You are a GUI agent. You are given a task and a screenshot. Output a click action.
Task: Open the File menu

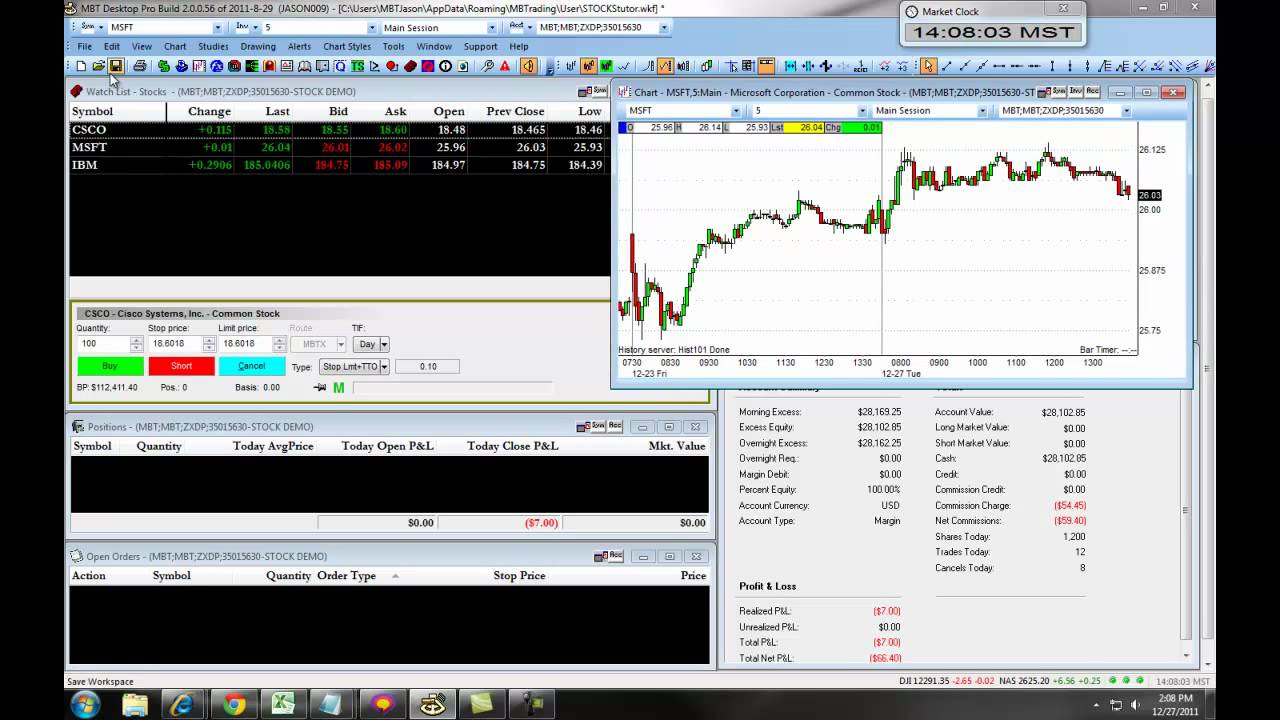coord(85,46)
